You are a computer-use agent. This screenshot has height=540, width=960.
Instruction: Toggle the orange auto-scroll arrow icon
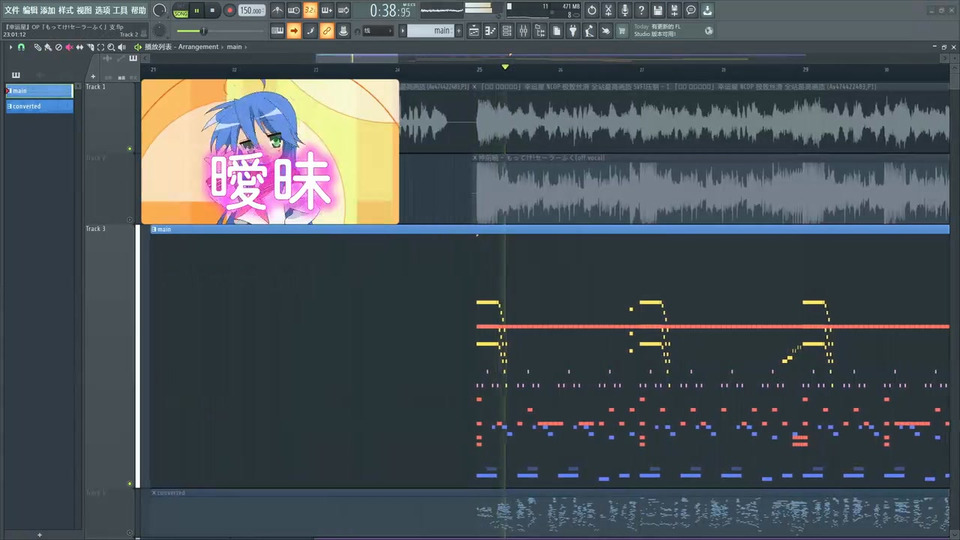click(x=294, y=31)
